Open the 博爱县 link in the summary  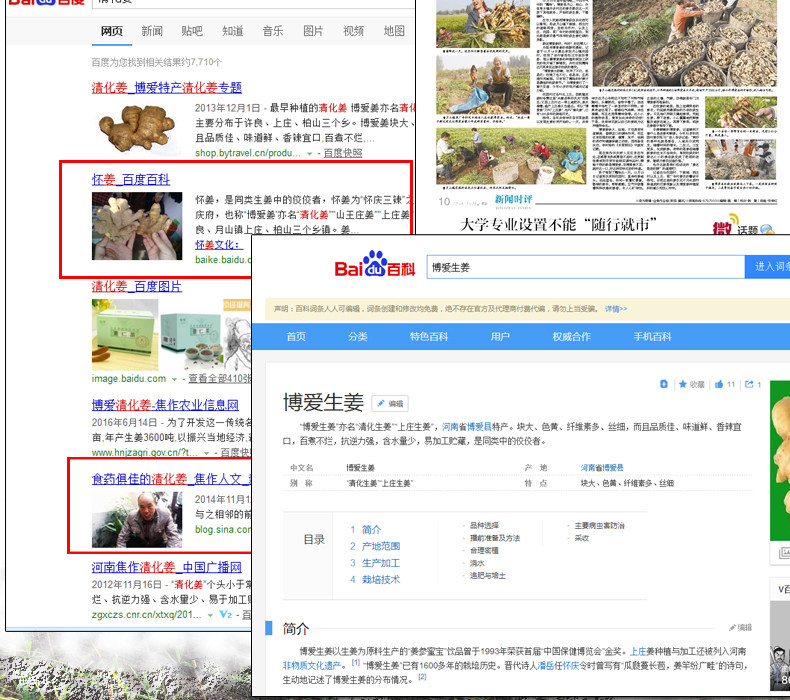click(x=480, y=427)
